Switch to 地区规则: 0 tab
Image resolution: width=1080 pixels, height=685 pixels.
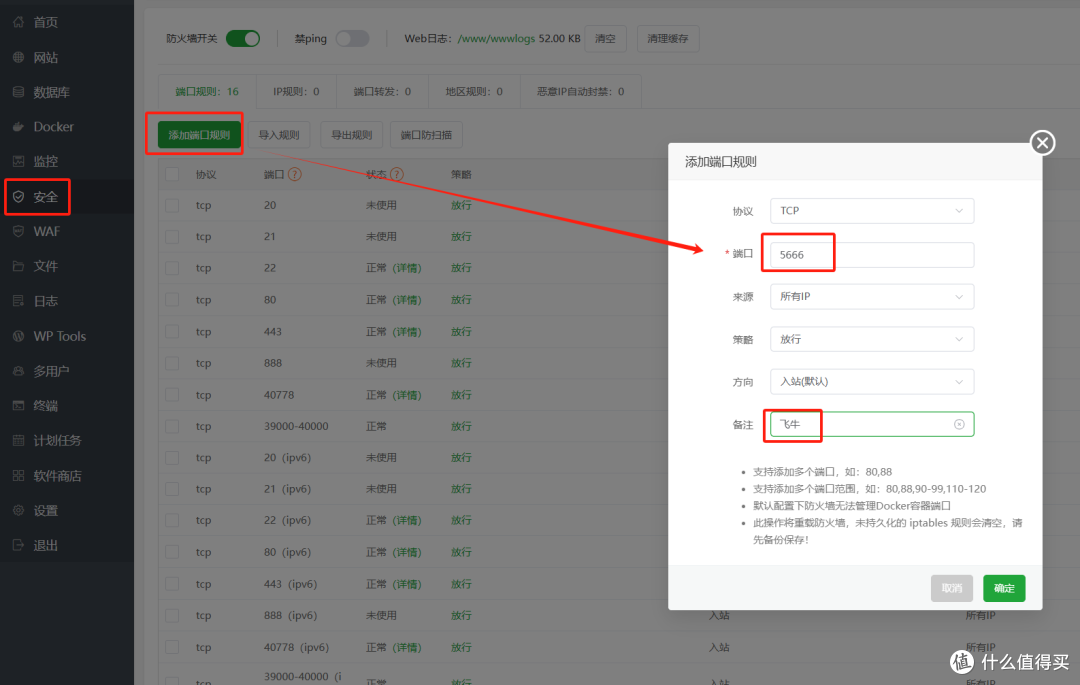(474, 92)
